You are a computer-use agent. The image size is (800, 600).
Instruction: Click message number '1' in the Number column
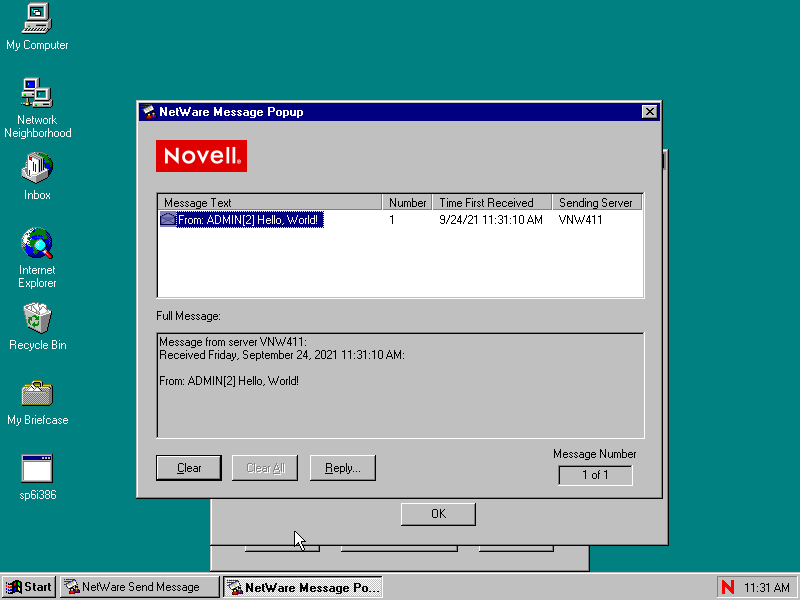(392, 220)
